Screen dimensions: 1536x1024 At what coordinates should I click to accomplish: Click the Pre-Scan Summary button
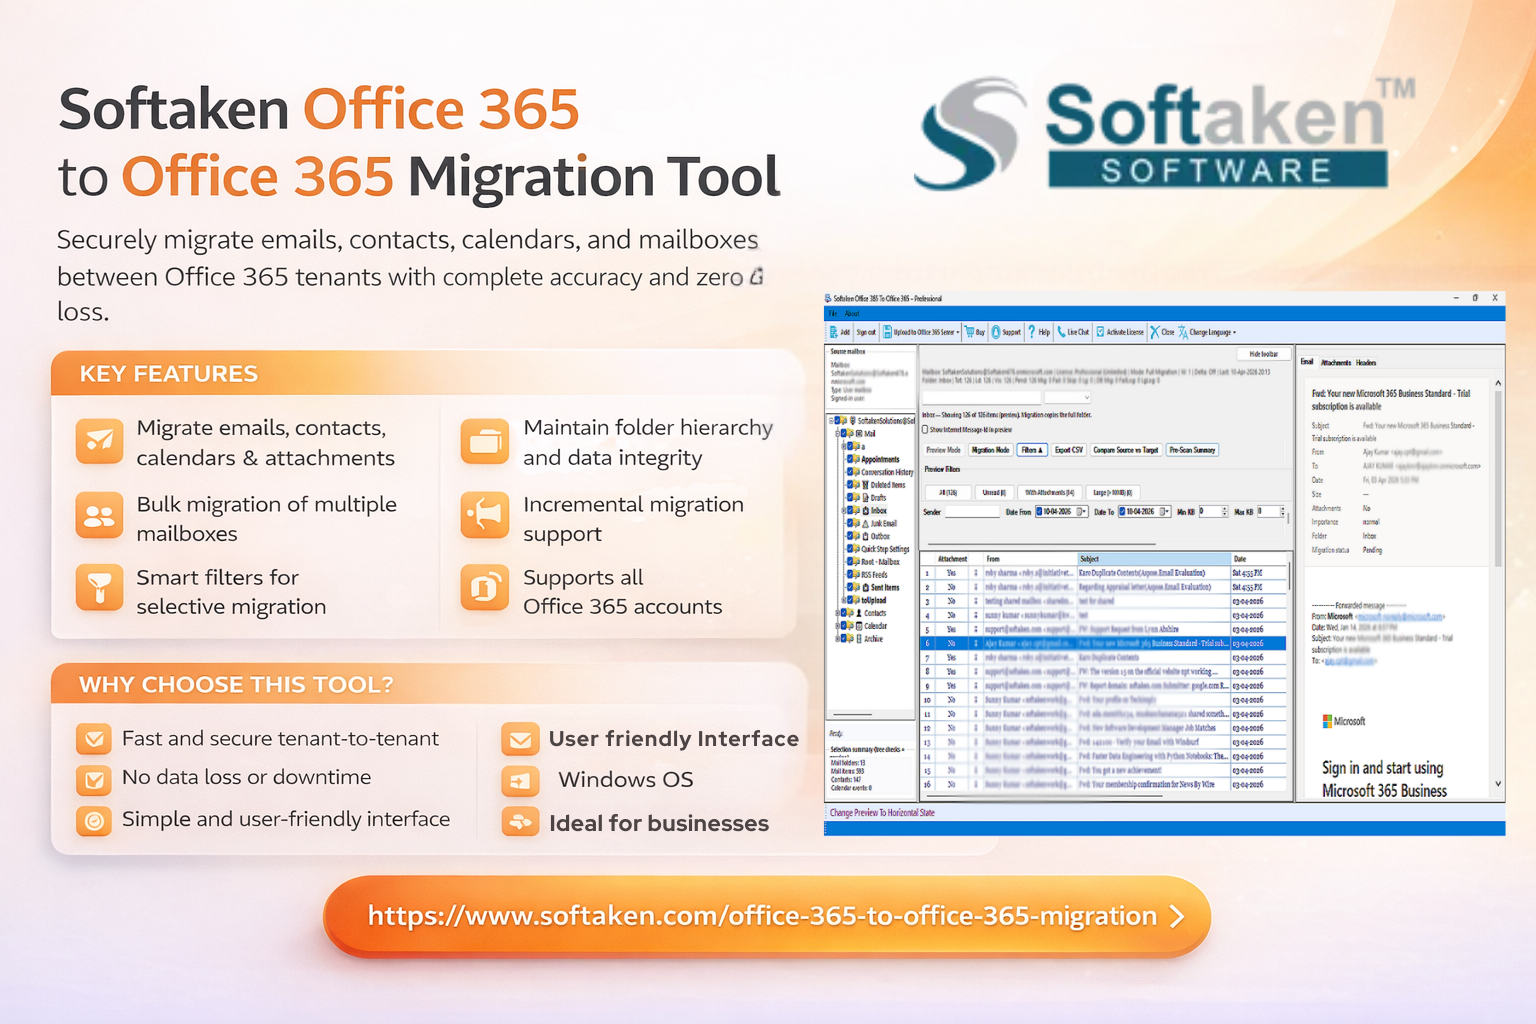pyautogui.click(x=1192, y=450)
